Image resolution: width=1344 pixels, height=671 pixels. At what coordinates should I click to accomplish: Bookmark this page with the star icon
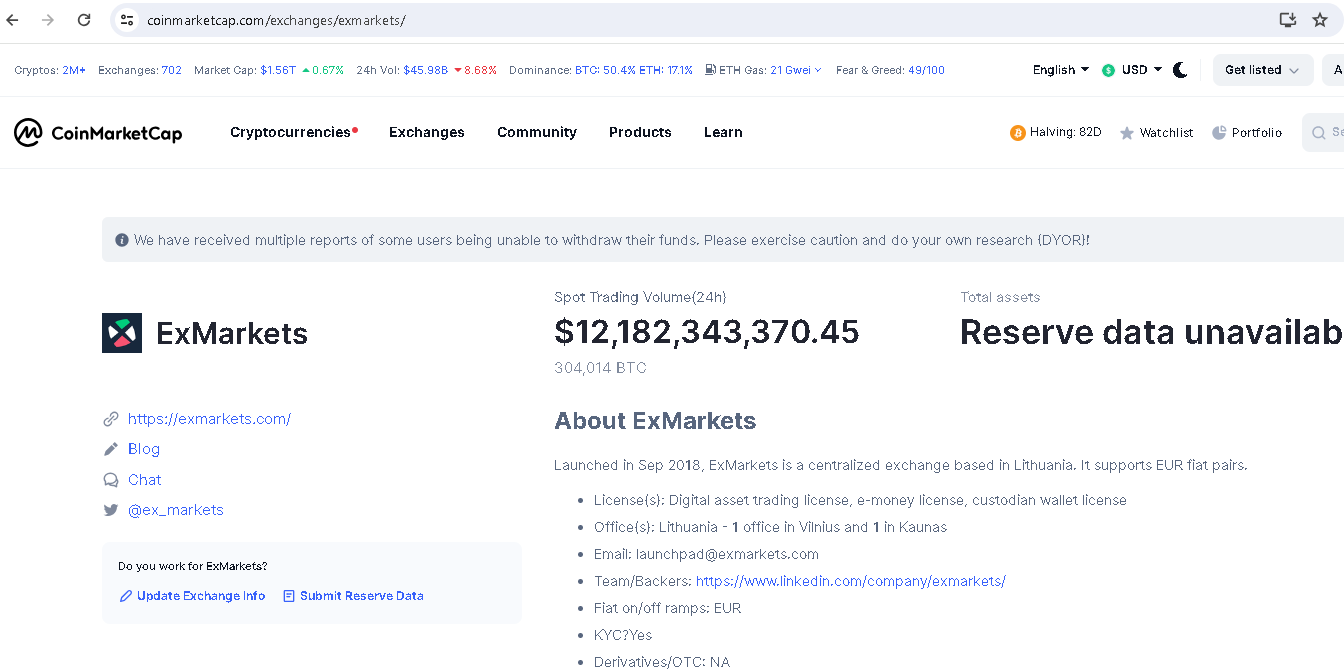1320,20
